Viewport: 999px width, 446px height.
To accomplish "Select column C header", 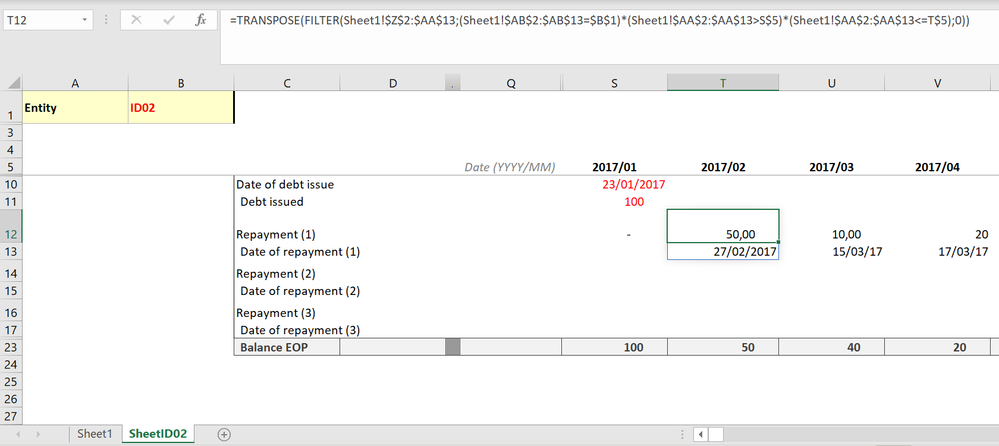I will tap(287, 83).
